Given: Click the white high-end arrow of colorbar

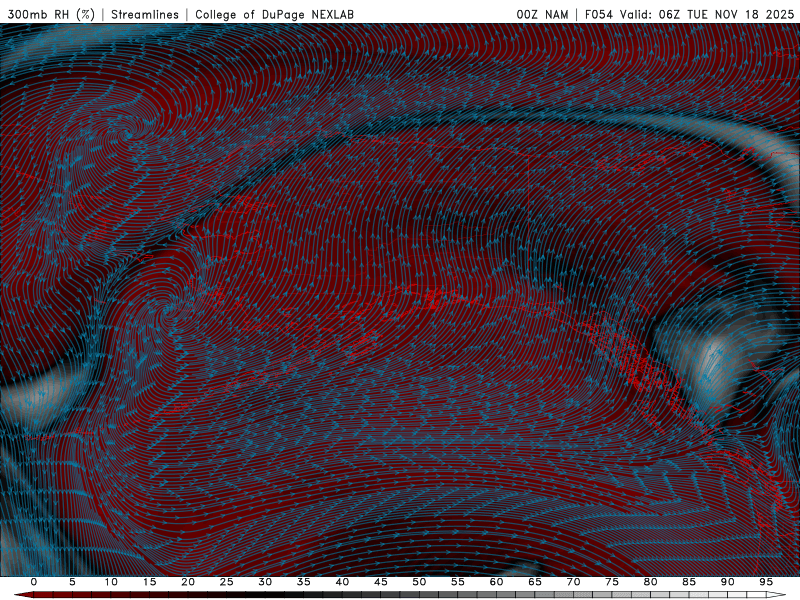Looking at the screenshot, I should (x=777, y=595).
